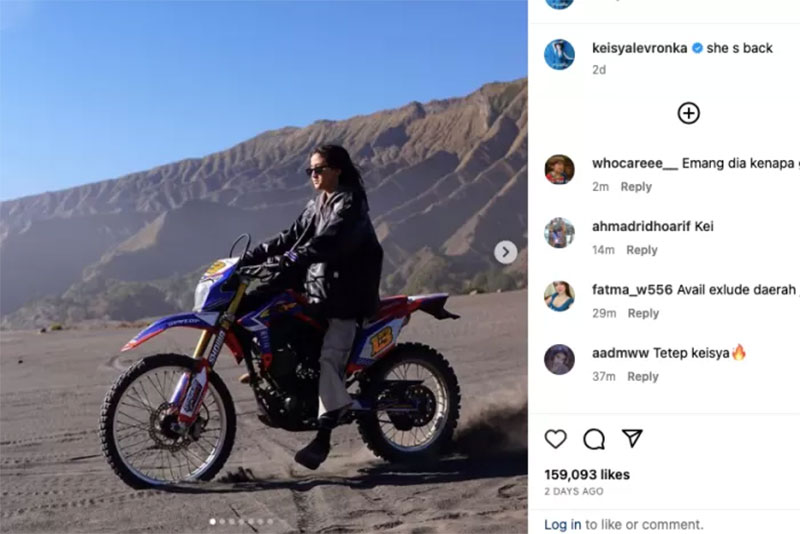Open comments with the speech bubble icon

click(x=594, y=439)
